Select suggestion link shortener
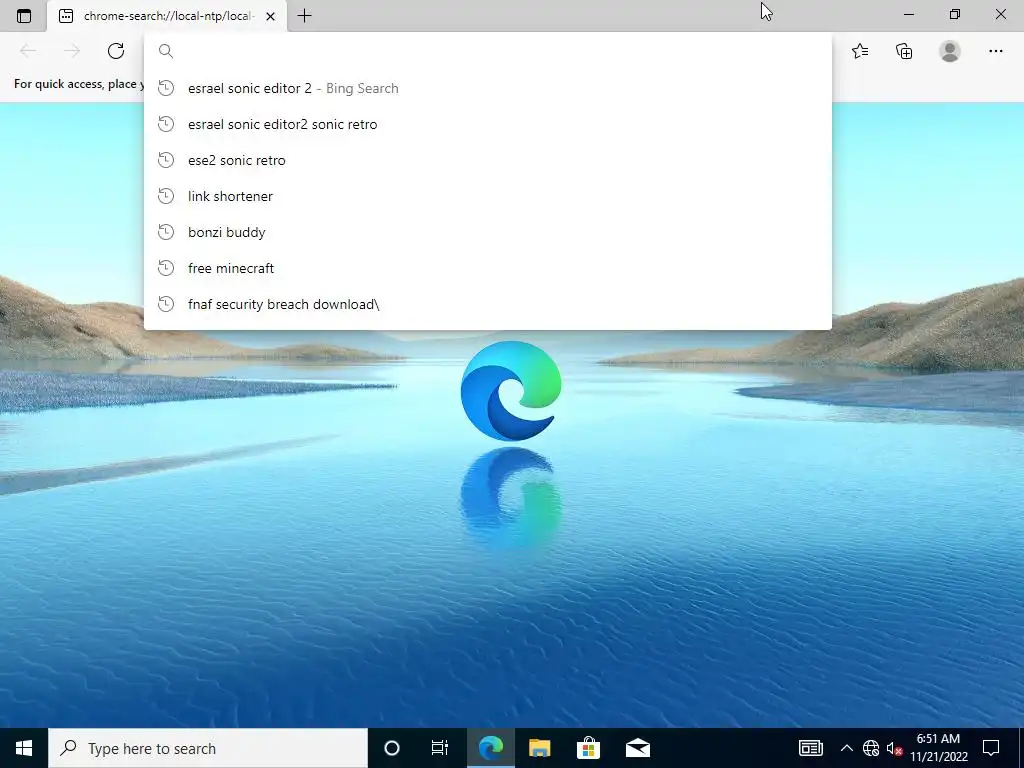Image resolution: width=1024 pixels, height=768 pixels. click(488, 196)
